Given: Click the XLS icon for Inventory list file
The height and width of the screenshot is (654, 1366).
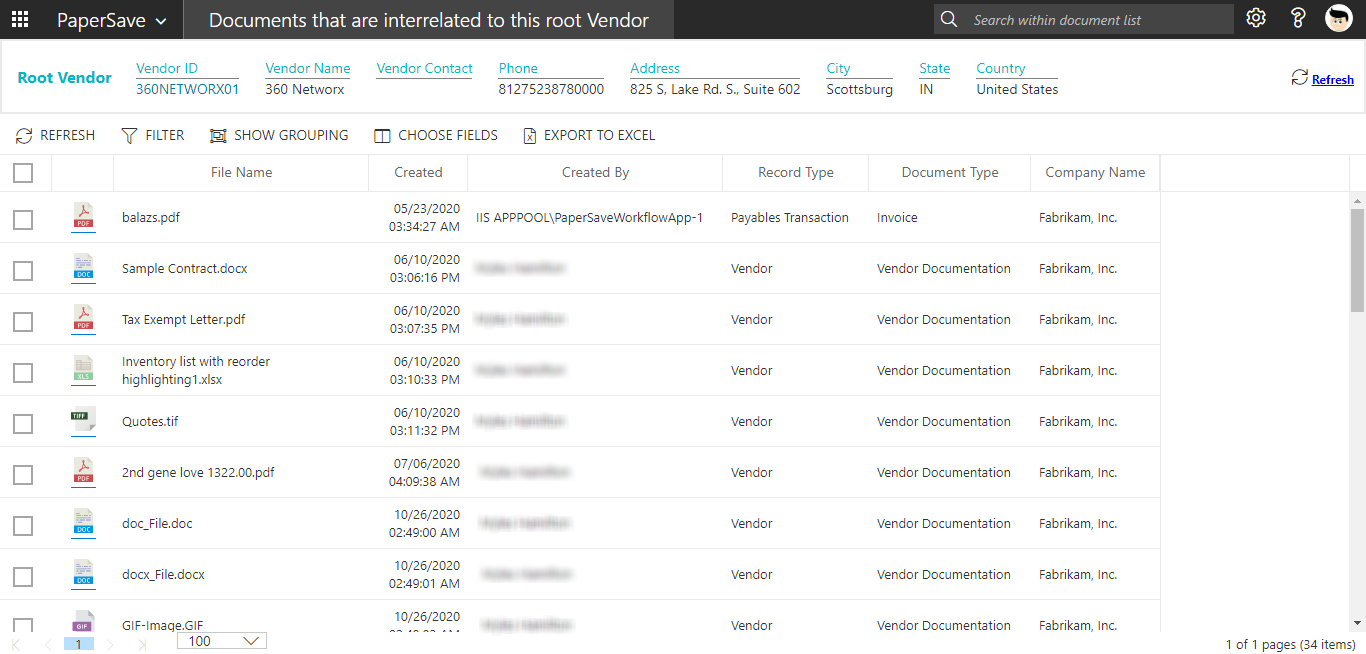Looking at the screenshot, I should pyautogui.click(x=83, y=370).
